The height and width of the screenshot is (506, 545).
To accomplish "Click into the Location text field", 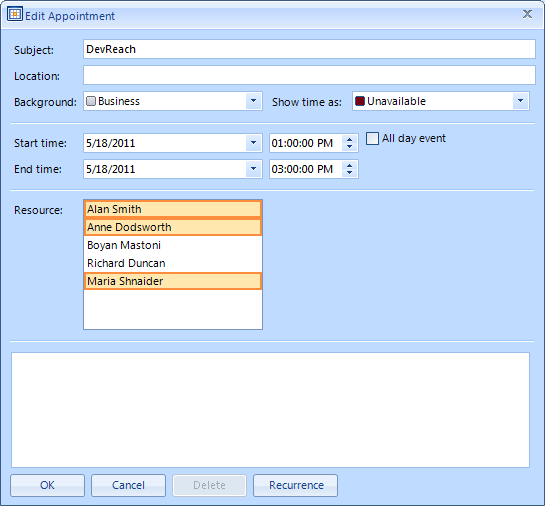I will click(x=309, y=75).
